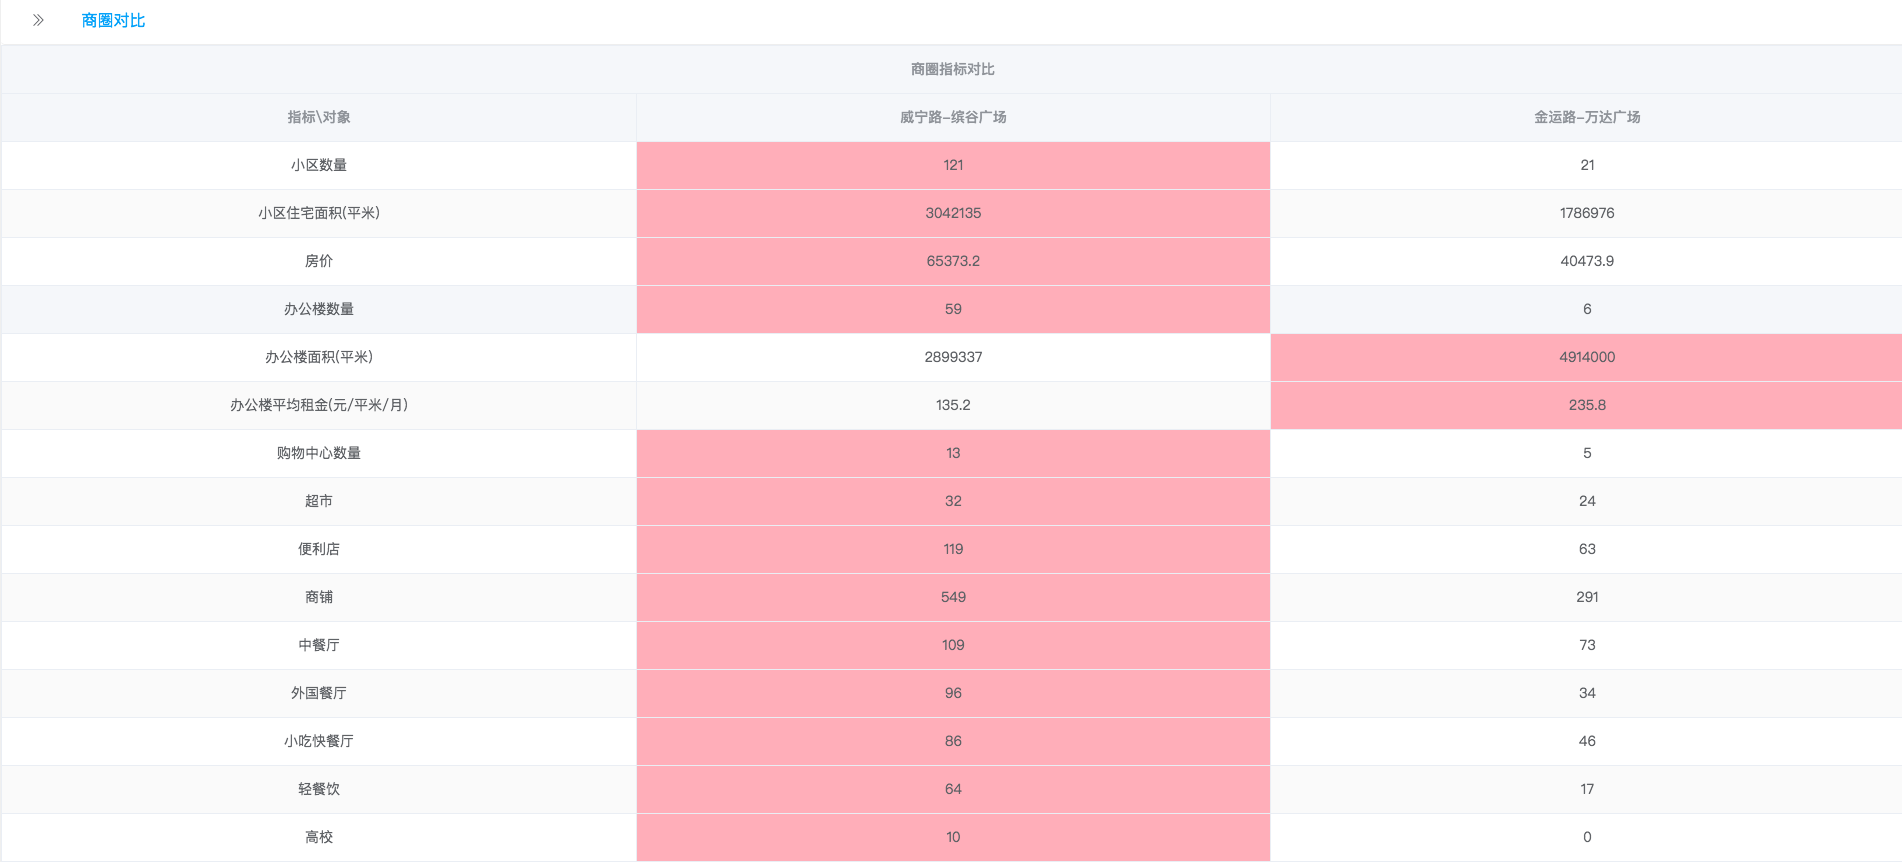
Task: Select the 购物中心数量 row label
Action: 319,453
